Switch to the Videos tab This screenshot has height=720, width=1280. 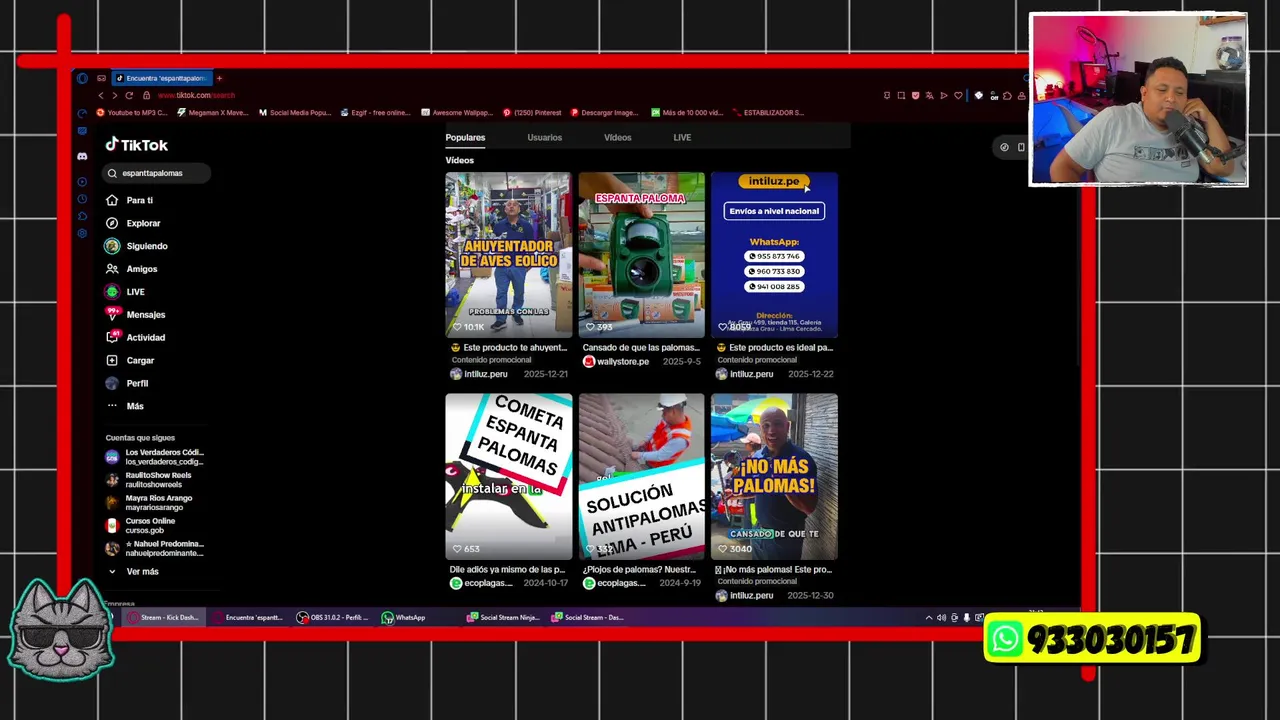(618, 137)
